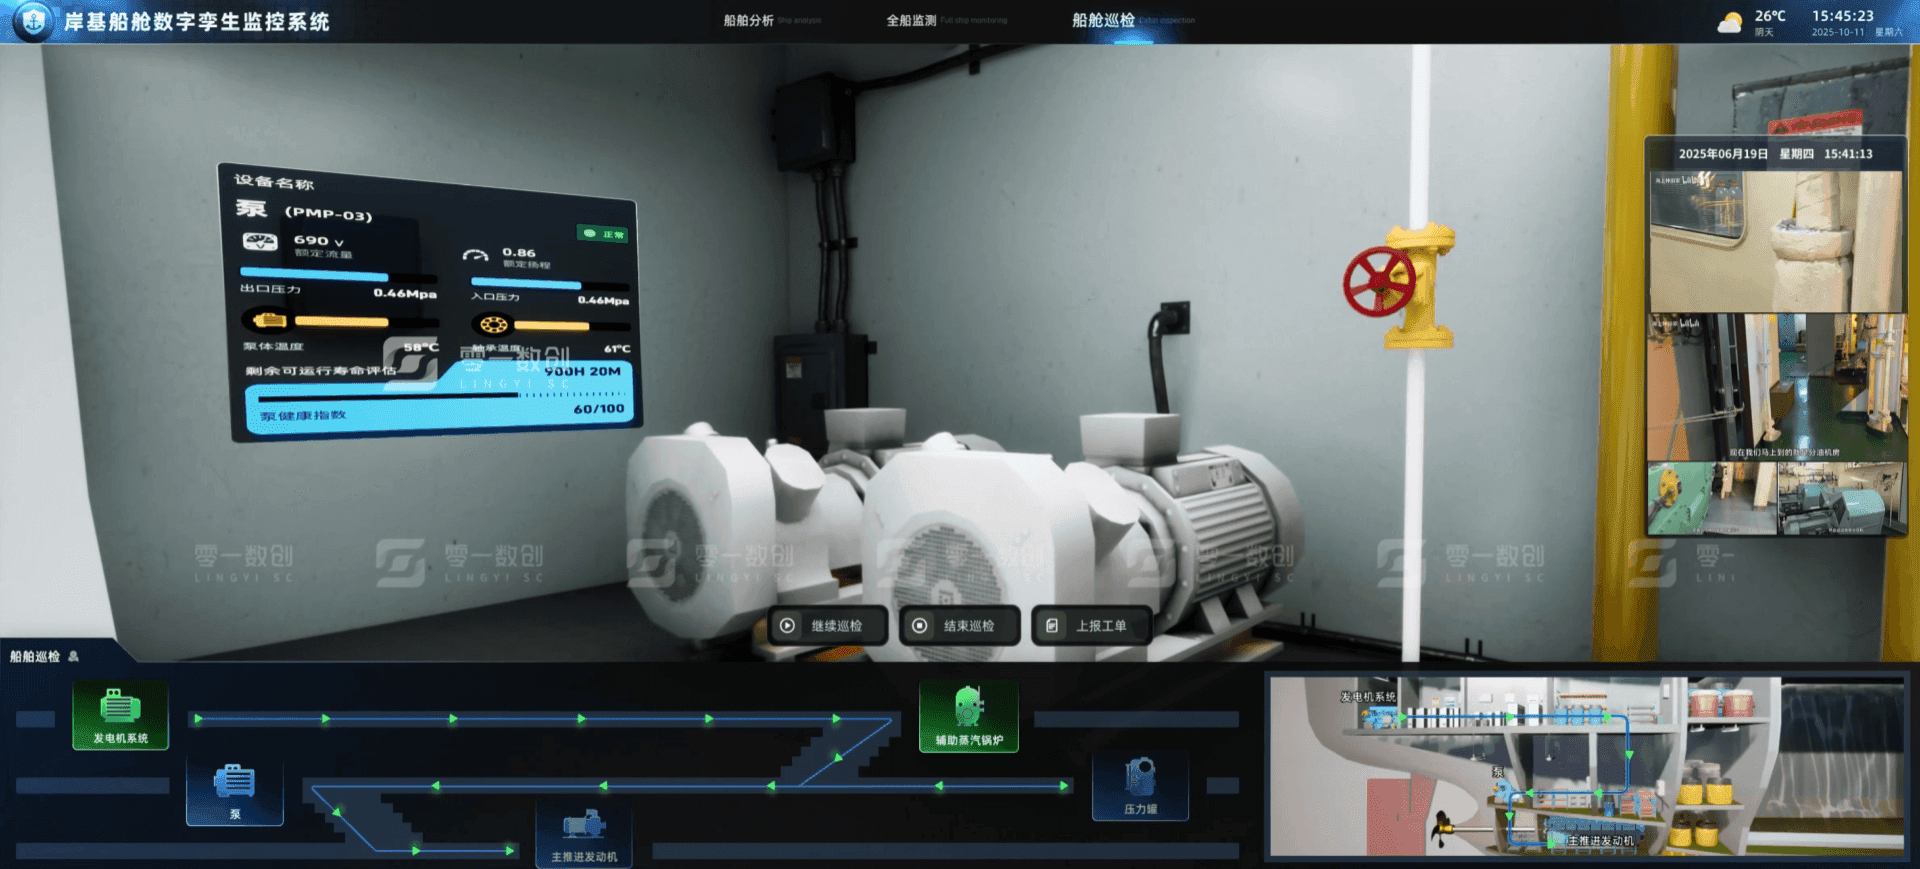The height and width of the screenshot is (869, 1920).
Task: Click the weather cloud icon
Action: click(x=1729, y=23)
